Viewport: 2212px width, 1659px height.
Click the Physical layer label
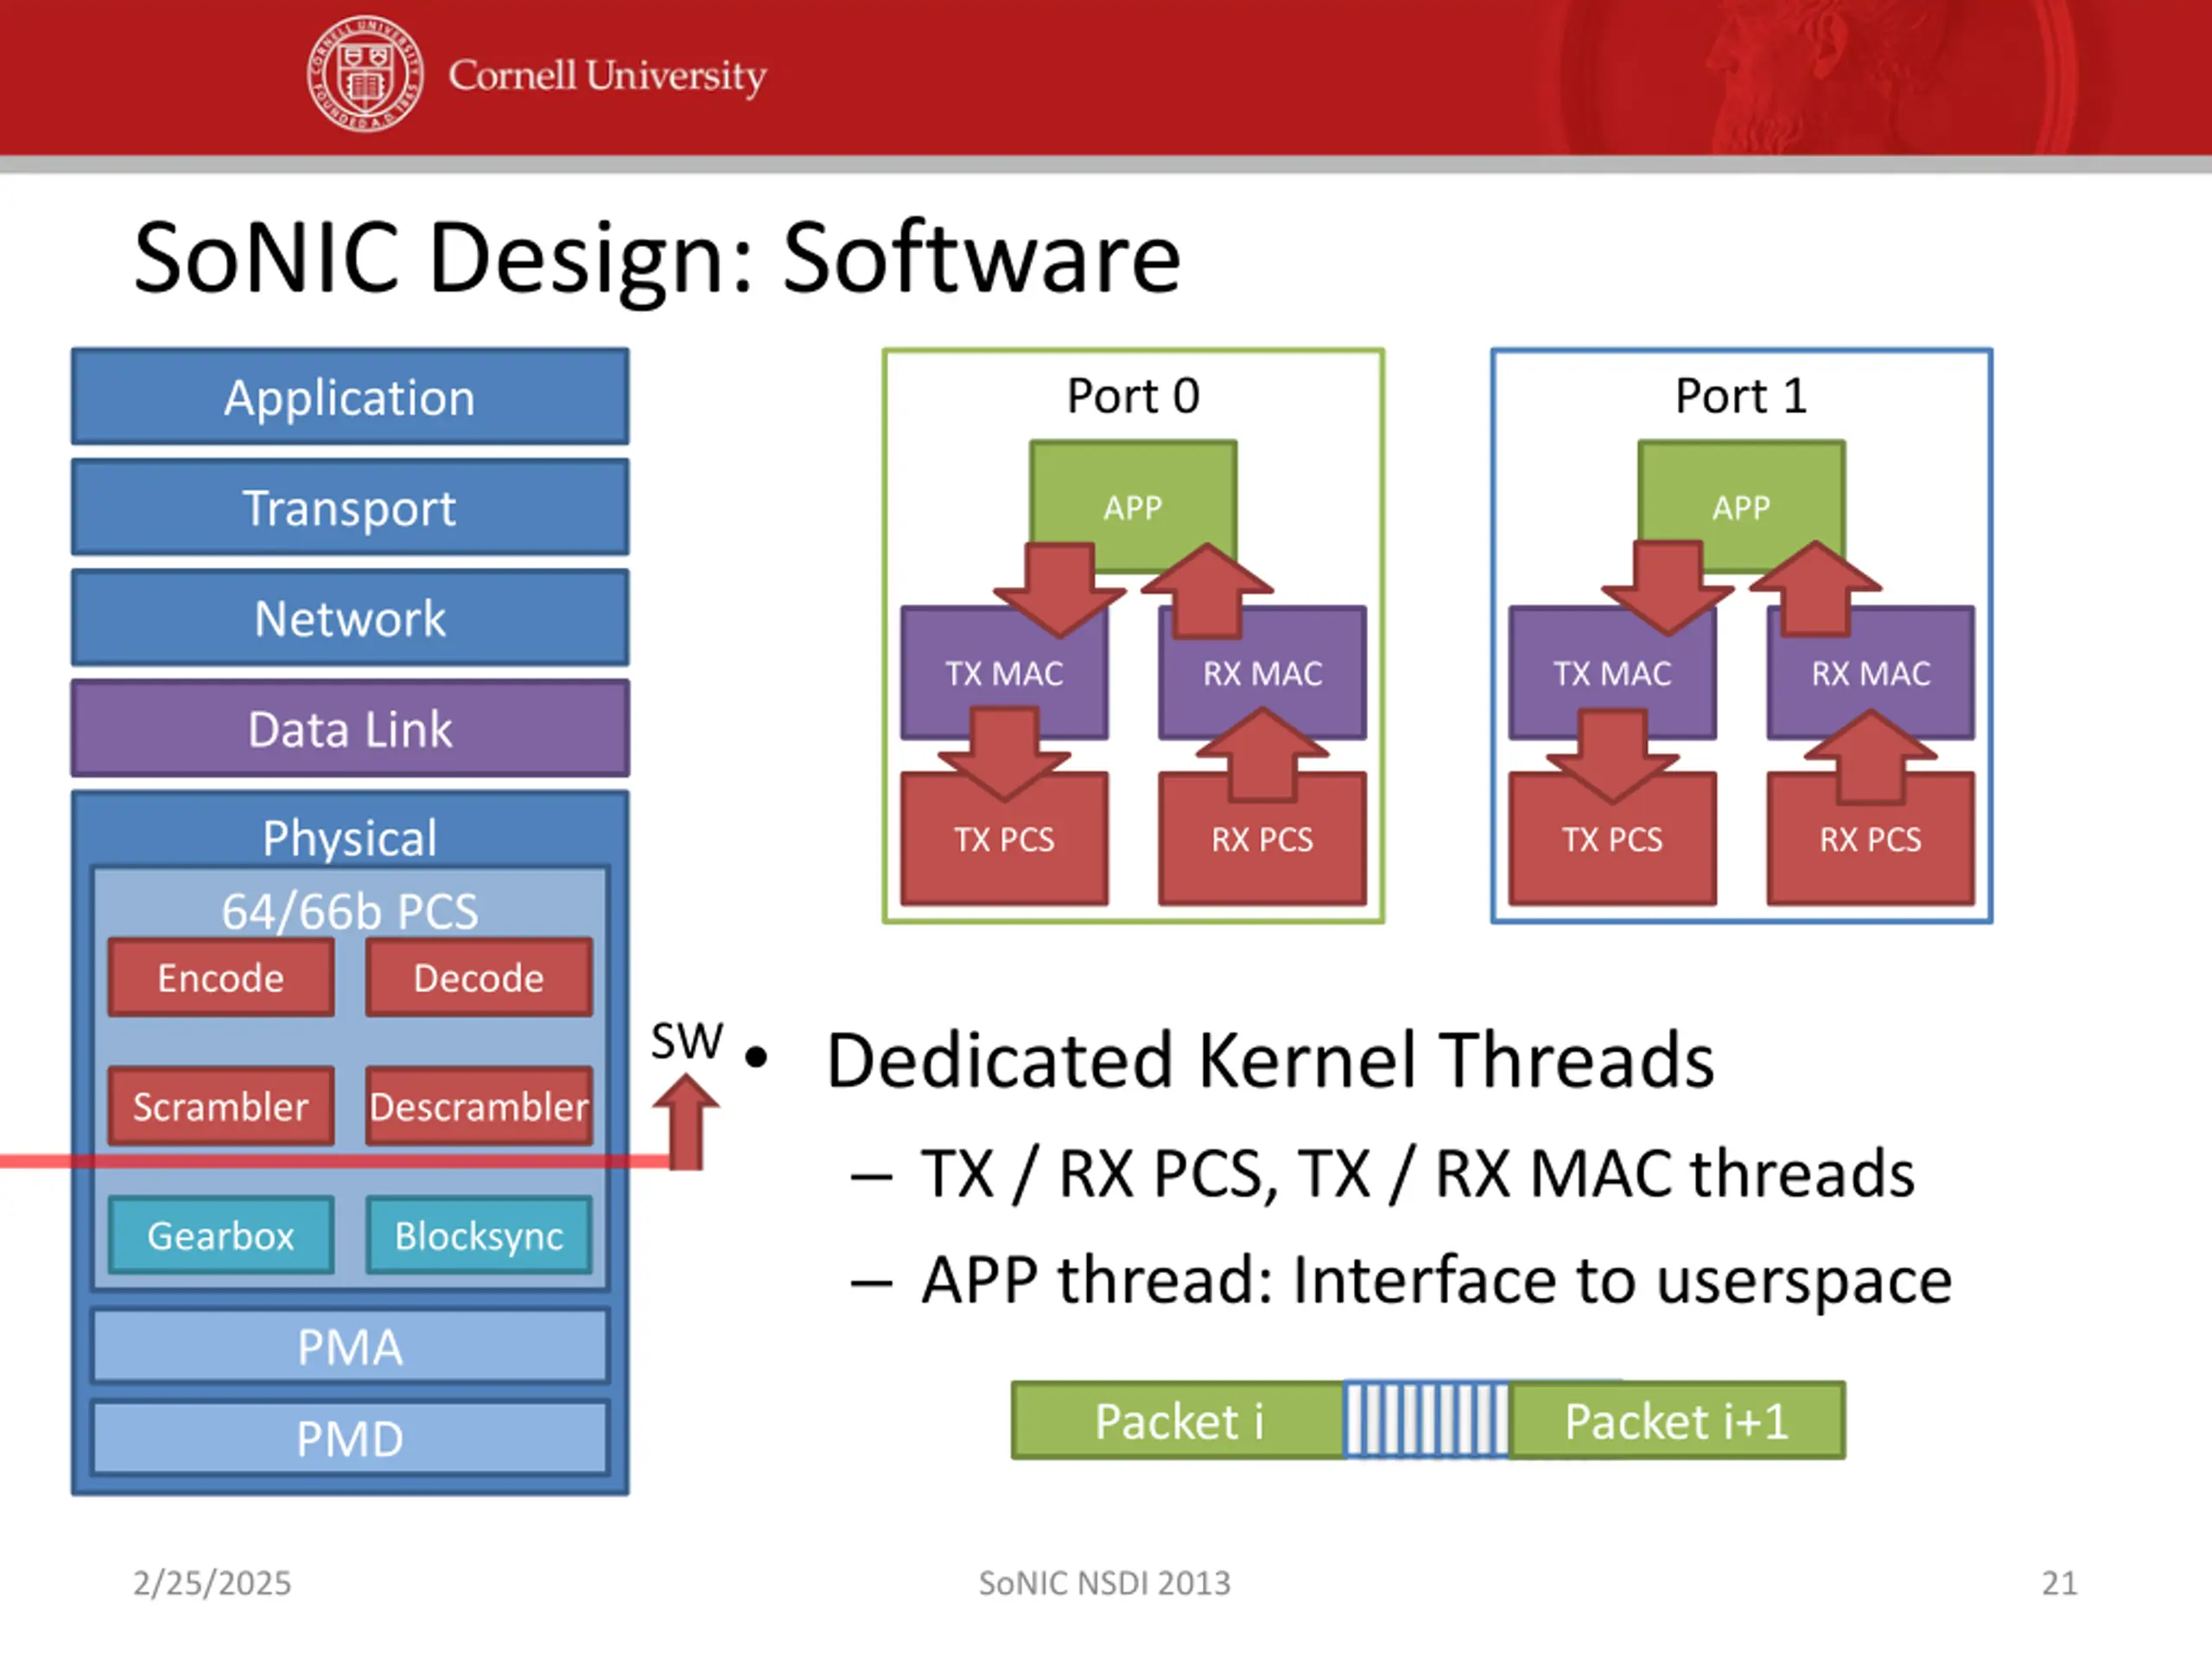pos(350,838)
